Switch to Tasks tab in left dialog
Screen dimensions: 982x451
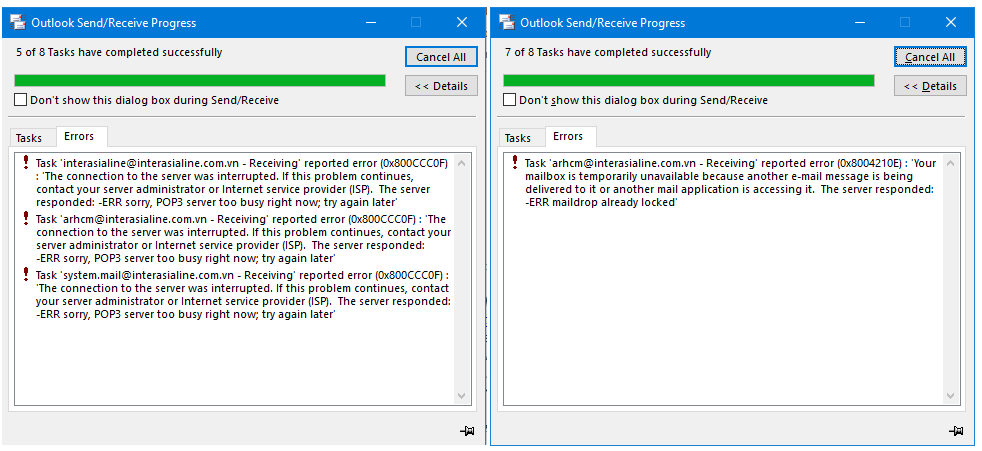pos(29,138)
